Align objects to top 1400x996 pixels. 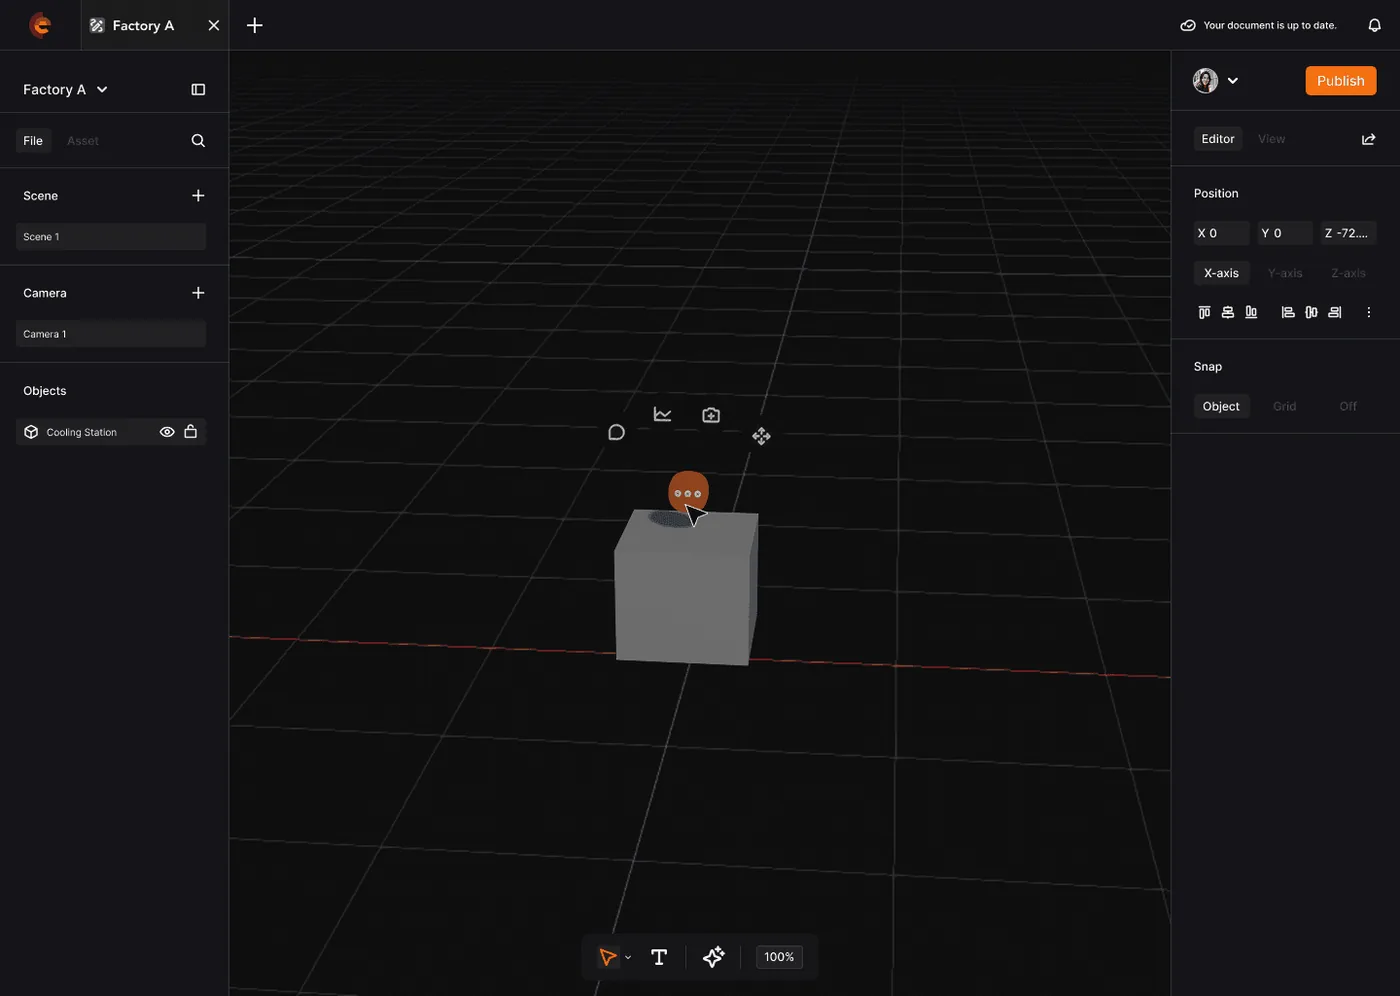click(1204, 313)
